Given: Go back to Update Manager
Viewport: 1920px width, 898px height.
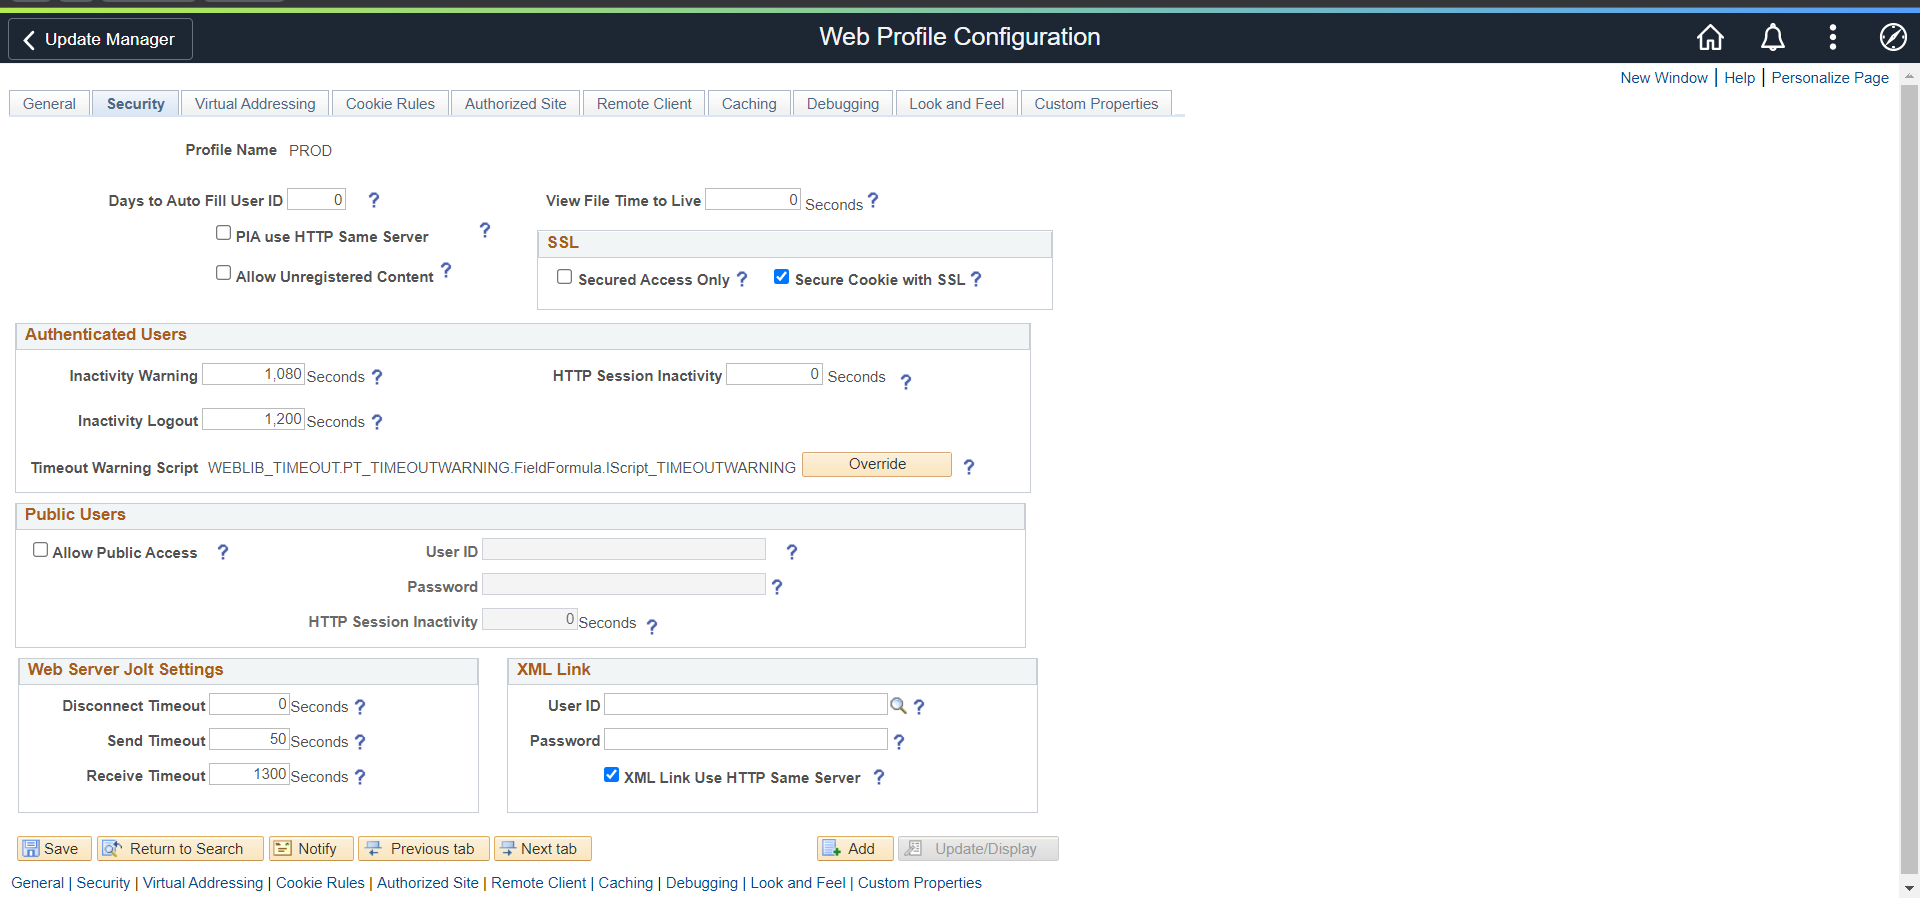Looking at the screenshot, I should [100, 39].
